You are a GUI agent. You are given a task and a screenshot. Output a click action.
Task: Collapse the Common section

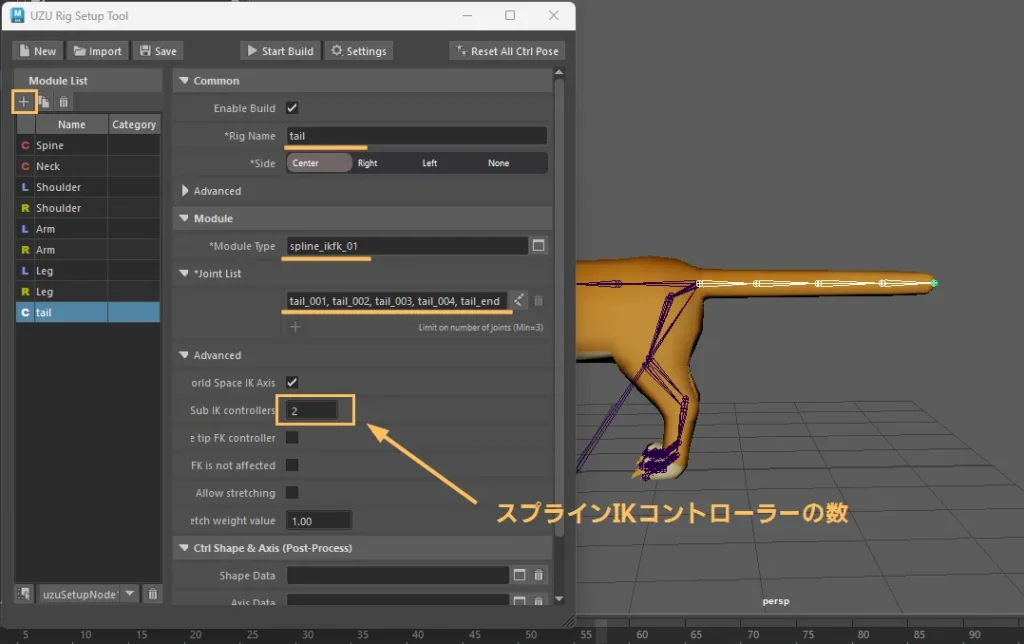pos(184,80)
